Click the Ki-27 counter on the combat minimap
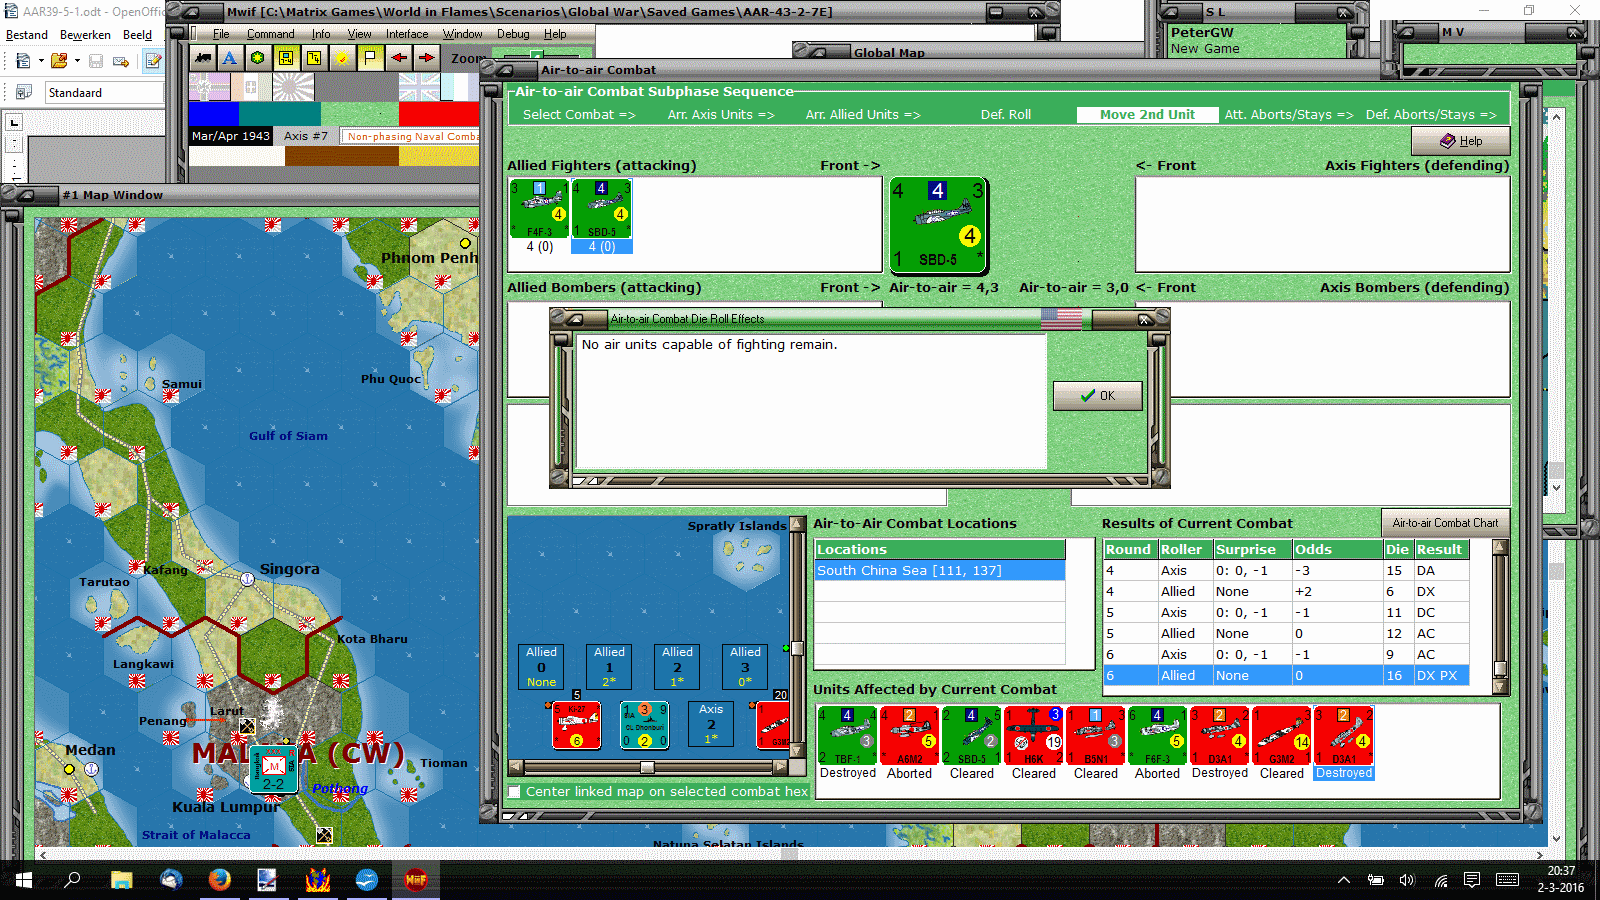The image size is (1600, 900). tap(576, 725)
